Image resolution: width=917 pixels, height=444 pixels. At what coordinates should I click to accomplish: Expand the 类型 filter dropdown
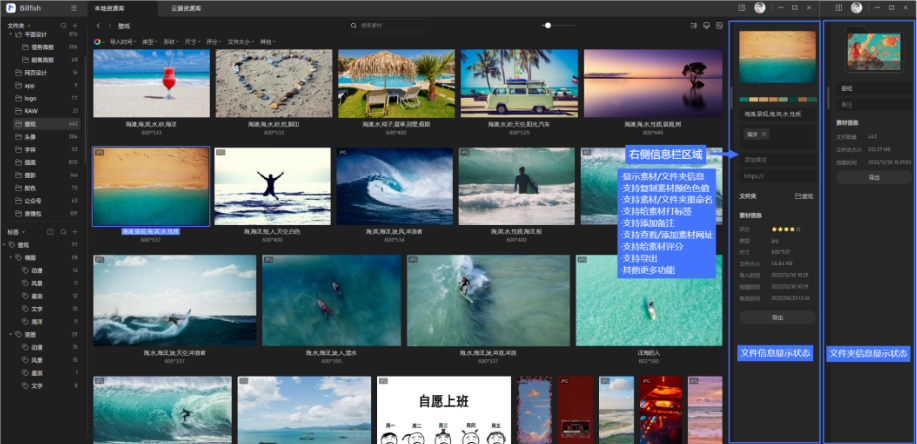[x=149, y=42]
